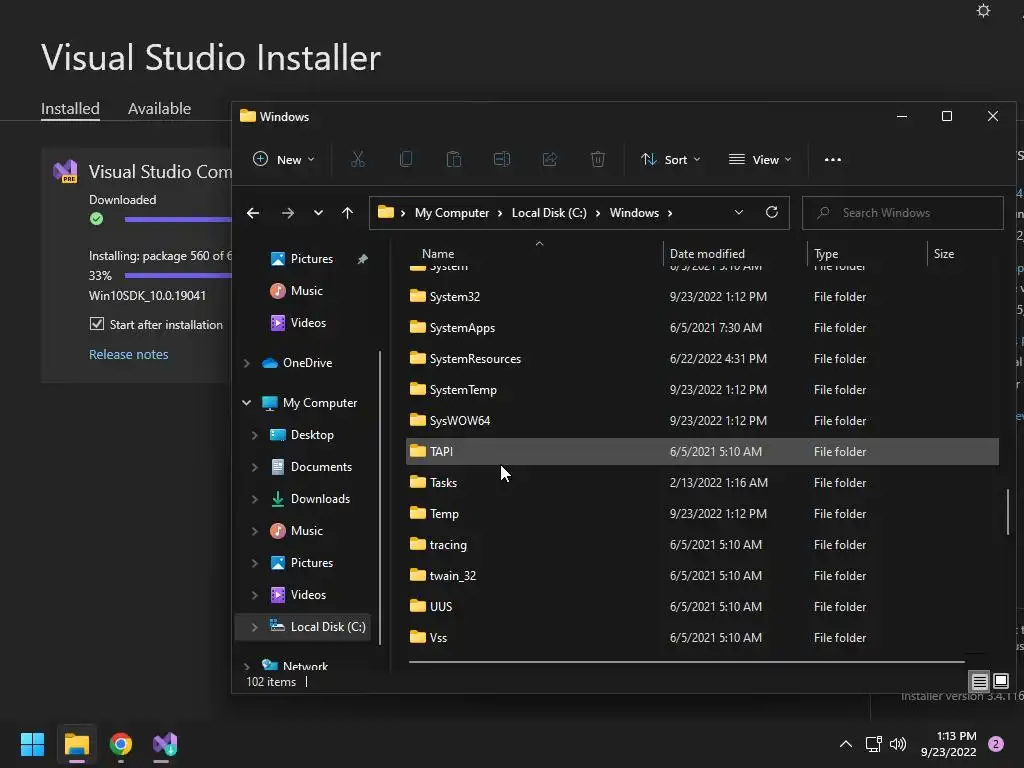
Task: Open Google Chrome from the taskbar
Action: point(121,744)
